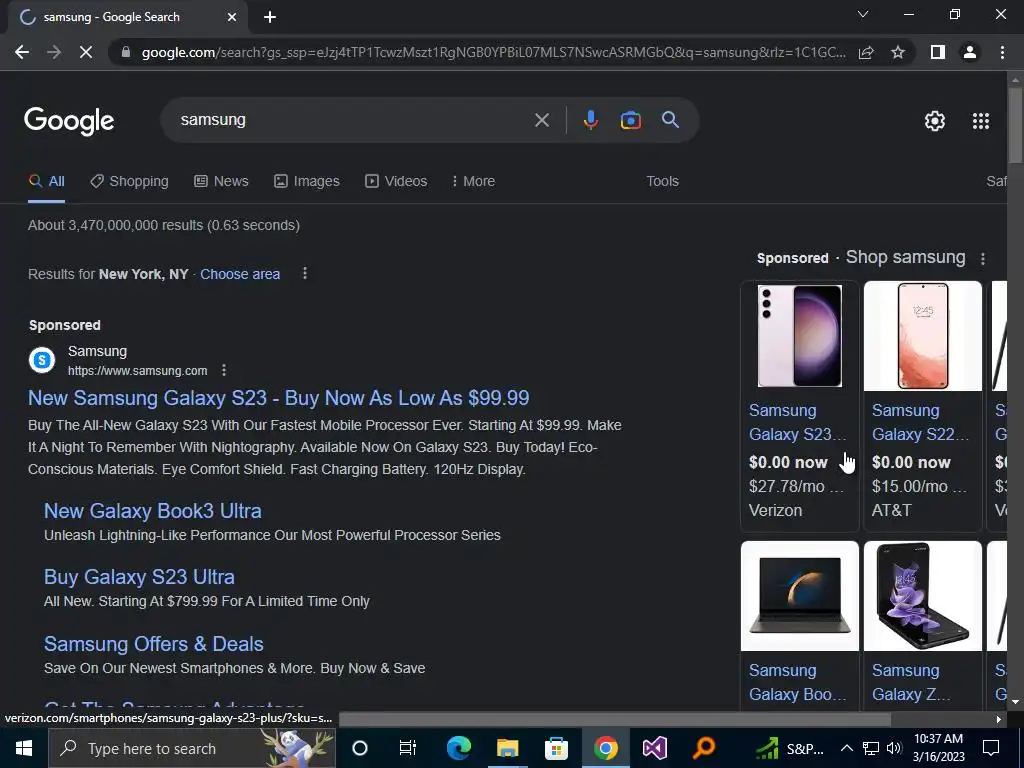This screenshot has width=1024, height=768.
Task: Clear the search box with X
Action: click(x=541, y=120)
